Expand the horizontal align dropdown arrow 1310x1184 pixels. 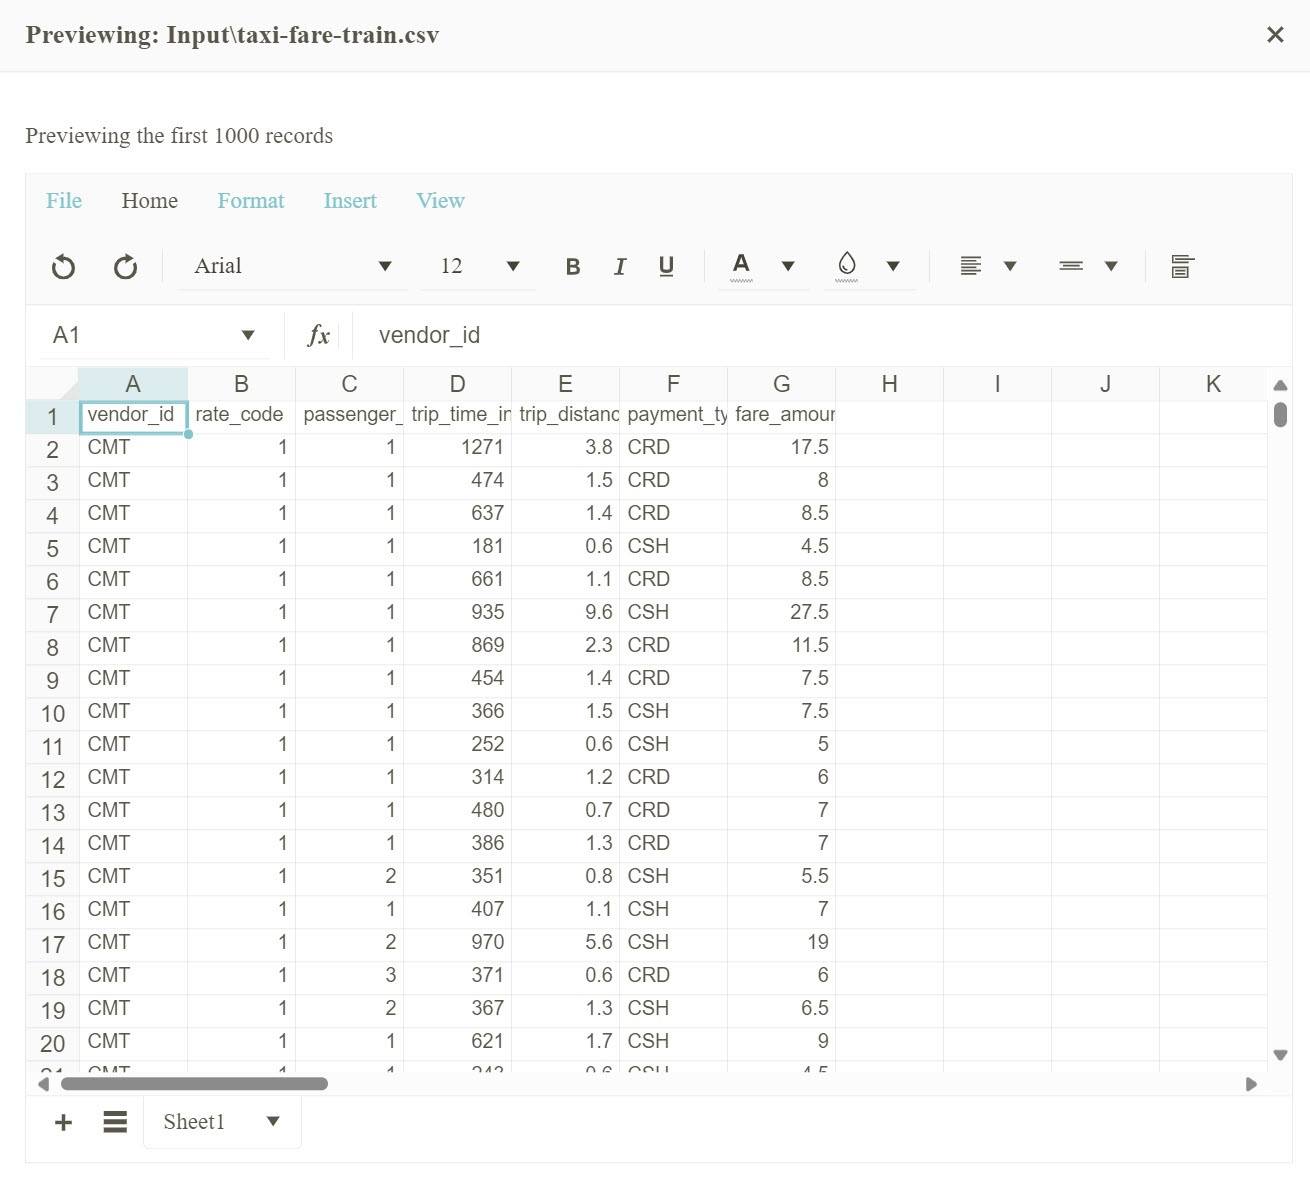click(1010, 266)
